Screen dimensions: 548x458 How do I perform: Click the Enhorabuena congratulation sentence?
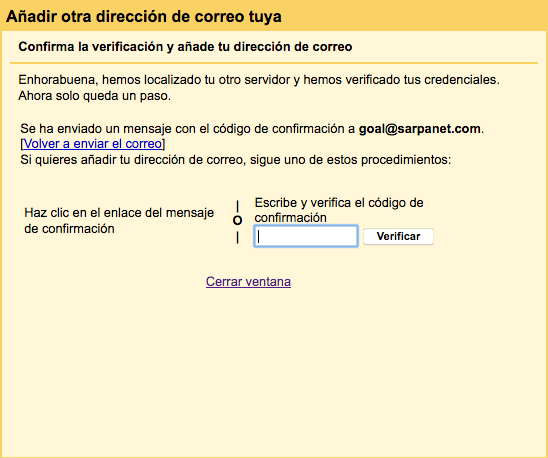point(259,80)
